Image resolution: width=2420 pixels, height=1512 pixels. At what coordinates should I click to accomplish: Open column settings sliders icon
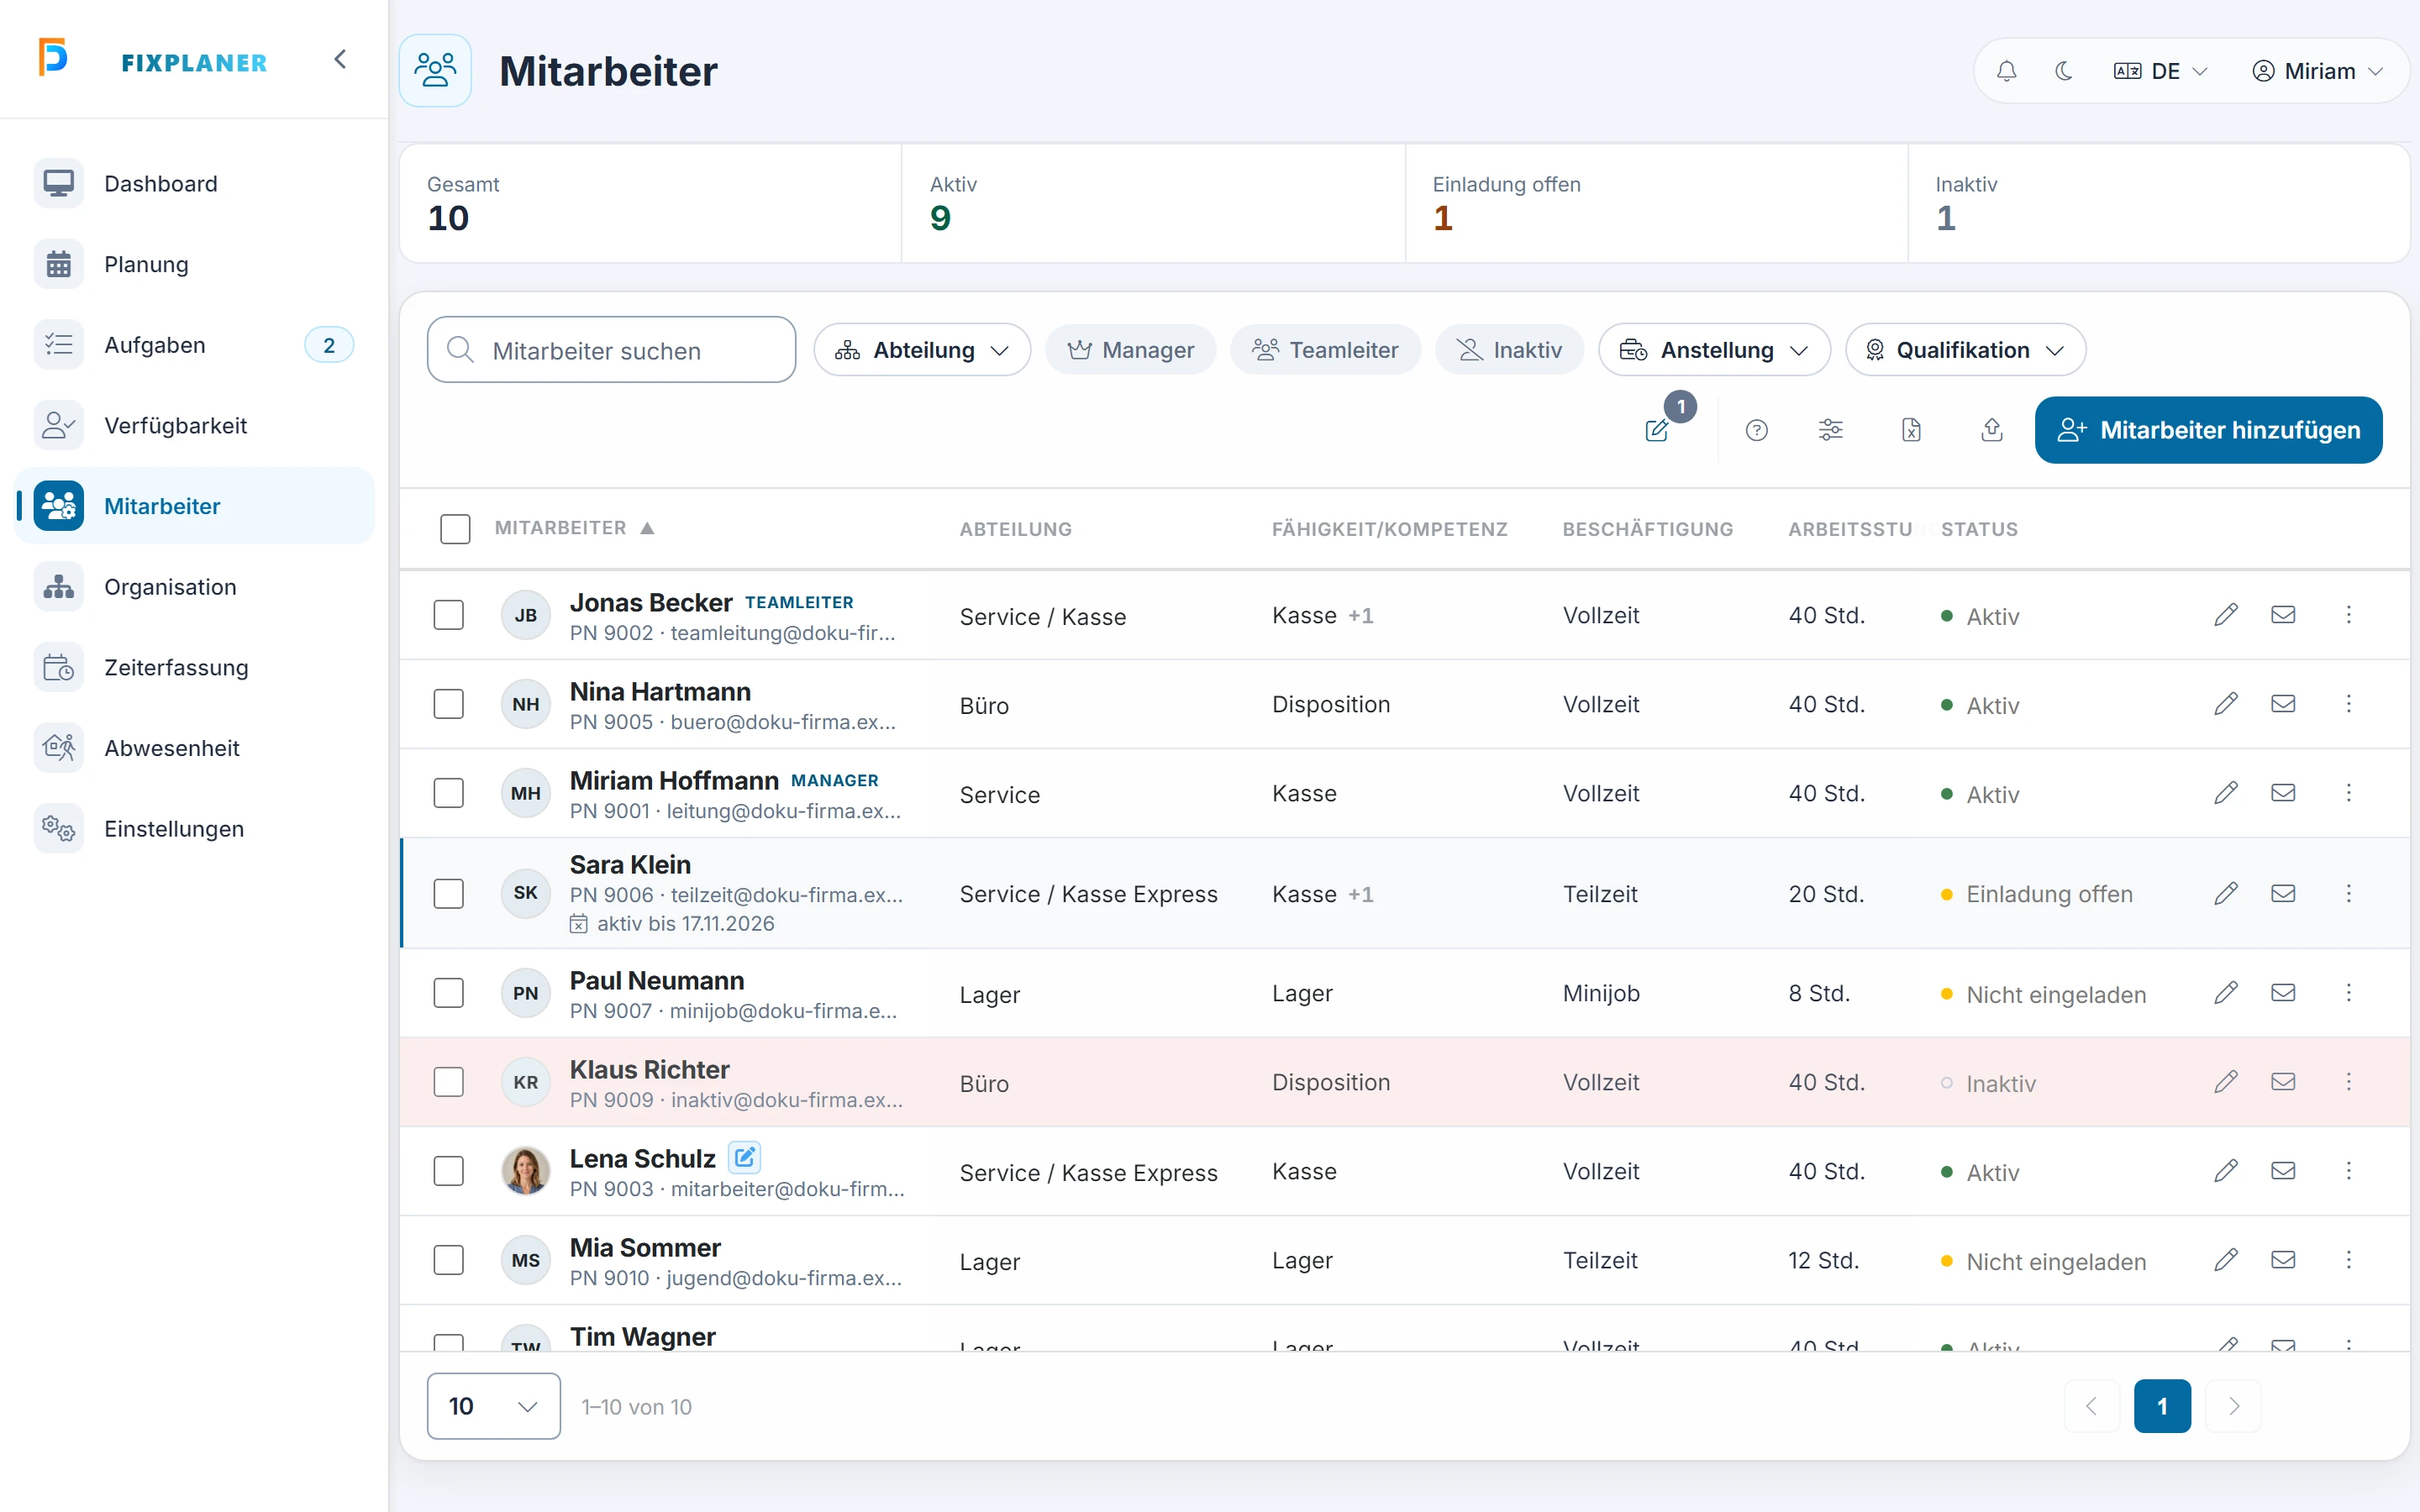tap(1830, 430)
